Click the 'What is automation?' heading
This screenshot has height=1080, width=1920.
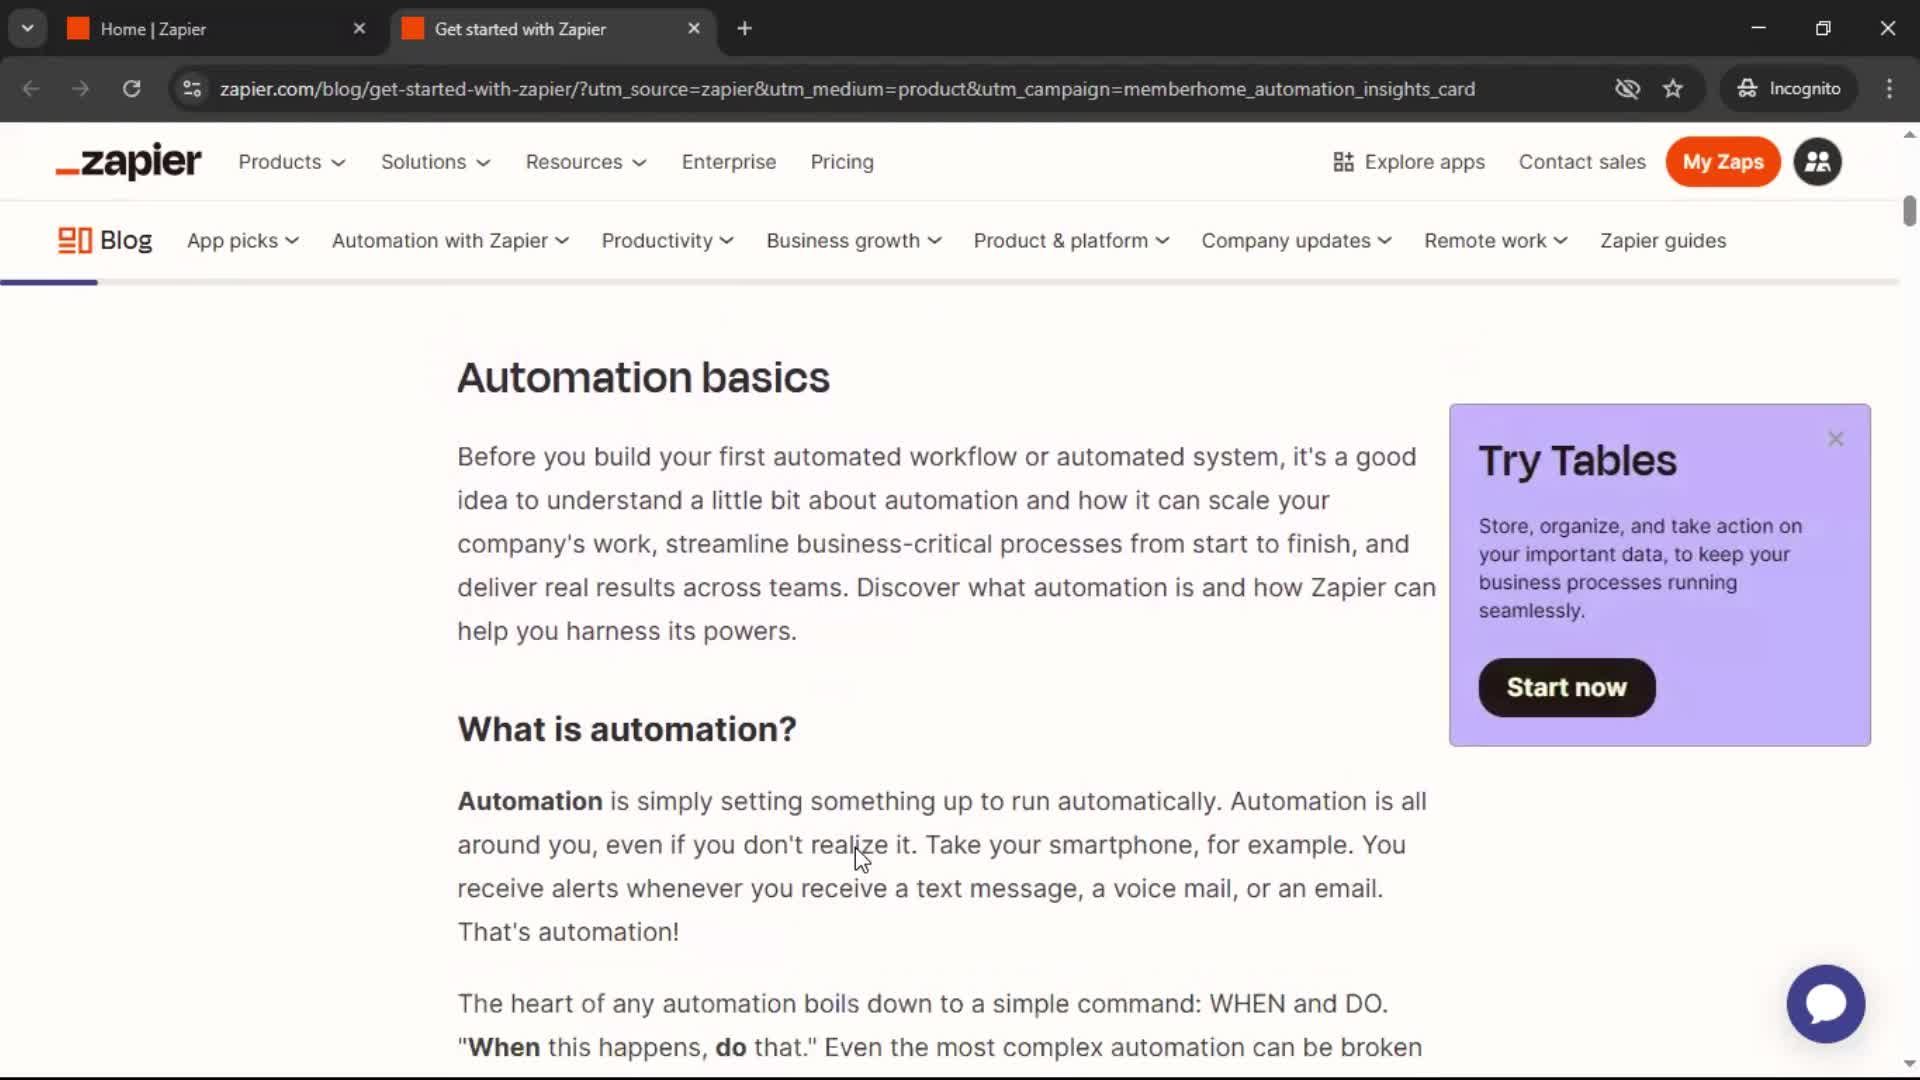(x=627, y=729)
